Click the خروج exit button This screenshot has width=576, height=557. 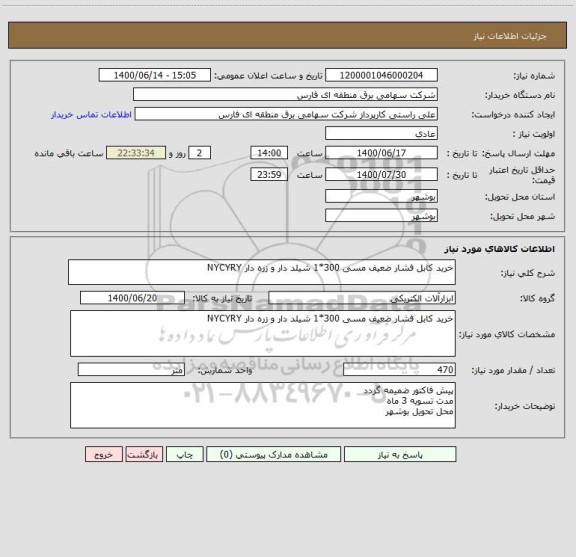[104, 454]
